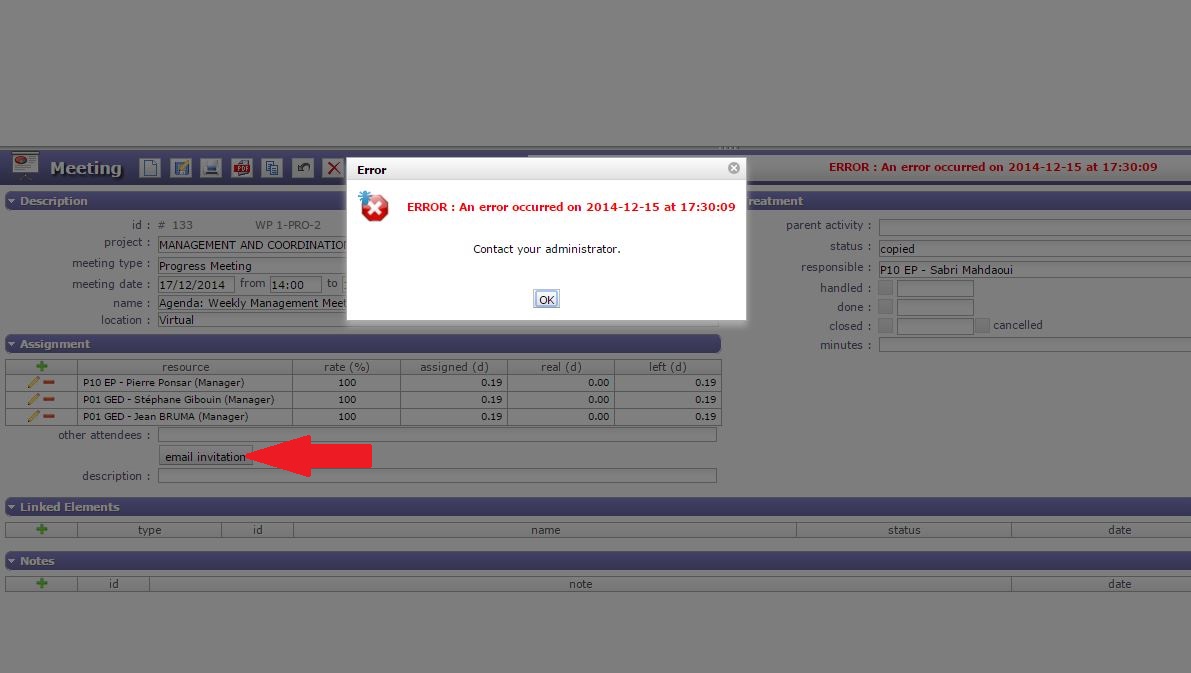Edit Pierre Ponsar assignment with pencil icon

click(33, 382)
